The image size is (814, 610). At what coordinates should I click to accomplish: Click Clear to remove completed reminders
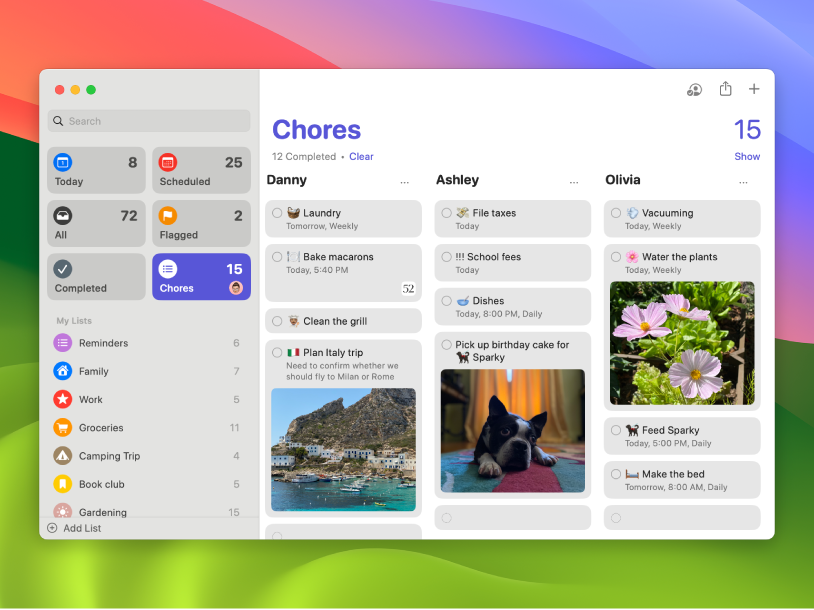pyautogui.click(x=361, y=156)
